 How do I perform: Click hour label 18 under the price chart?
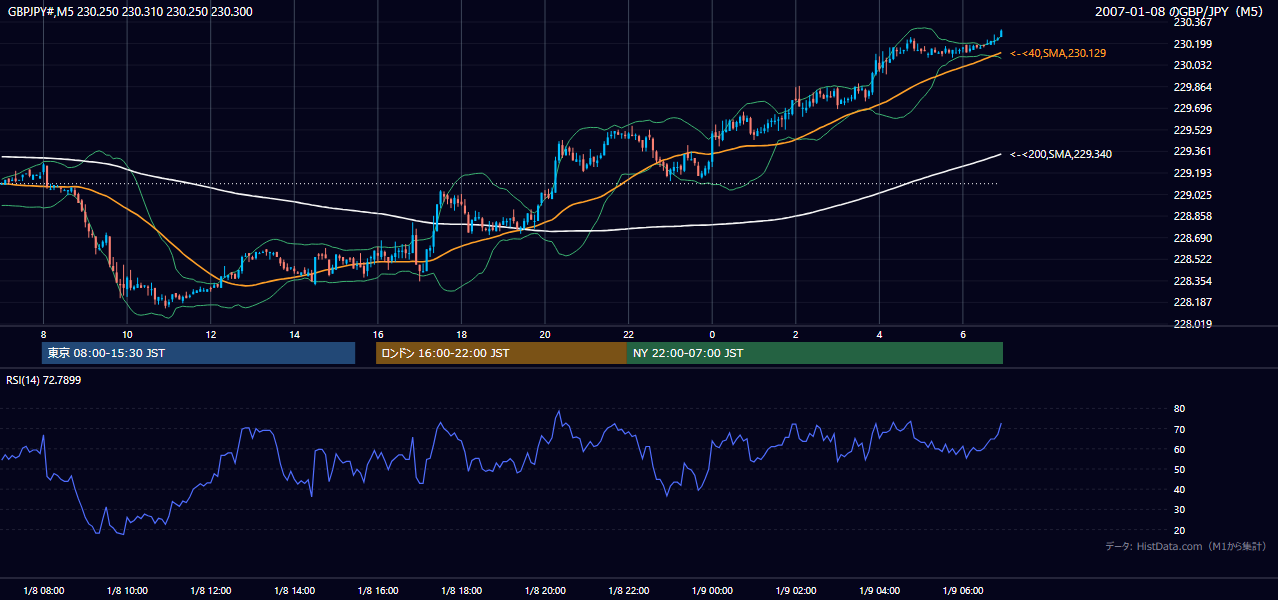[x=461, y=334]
